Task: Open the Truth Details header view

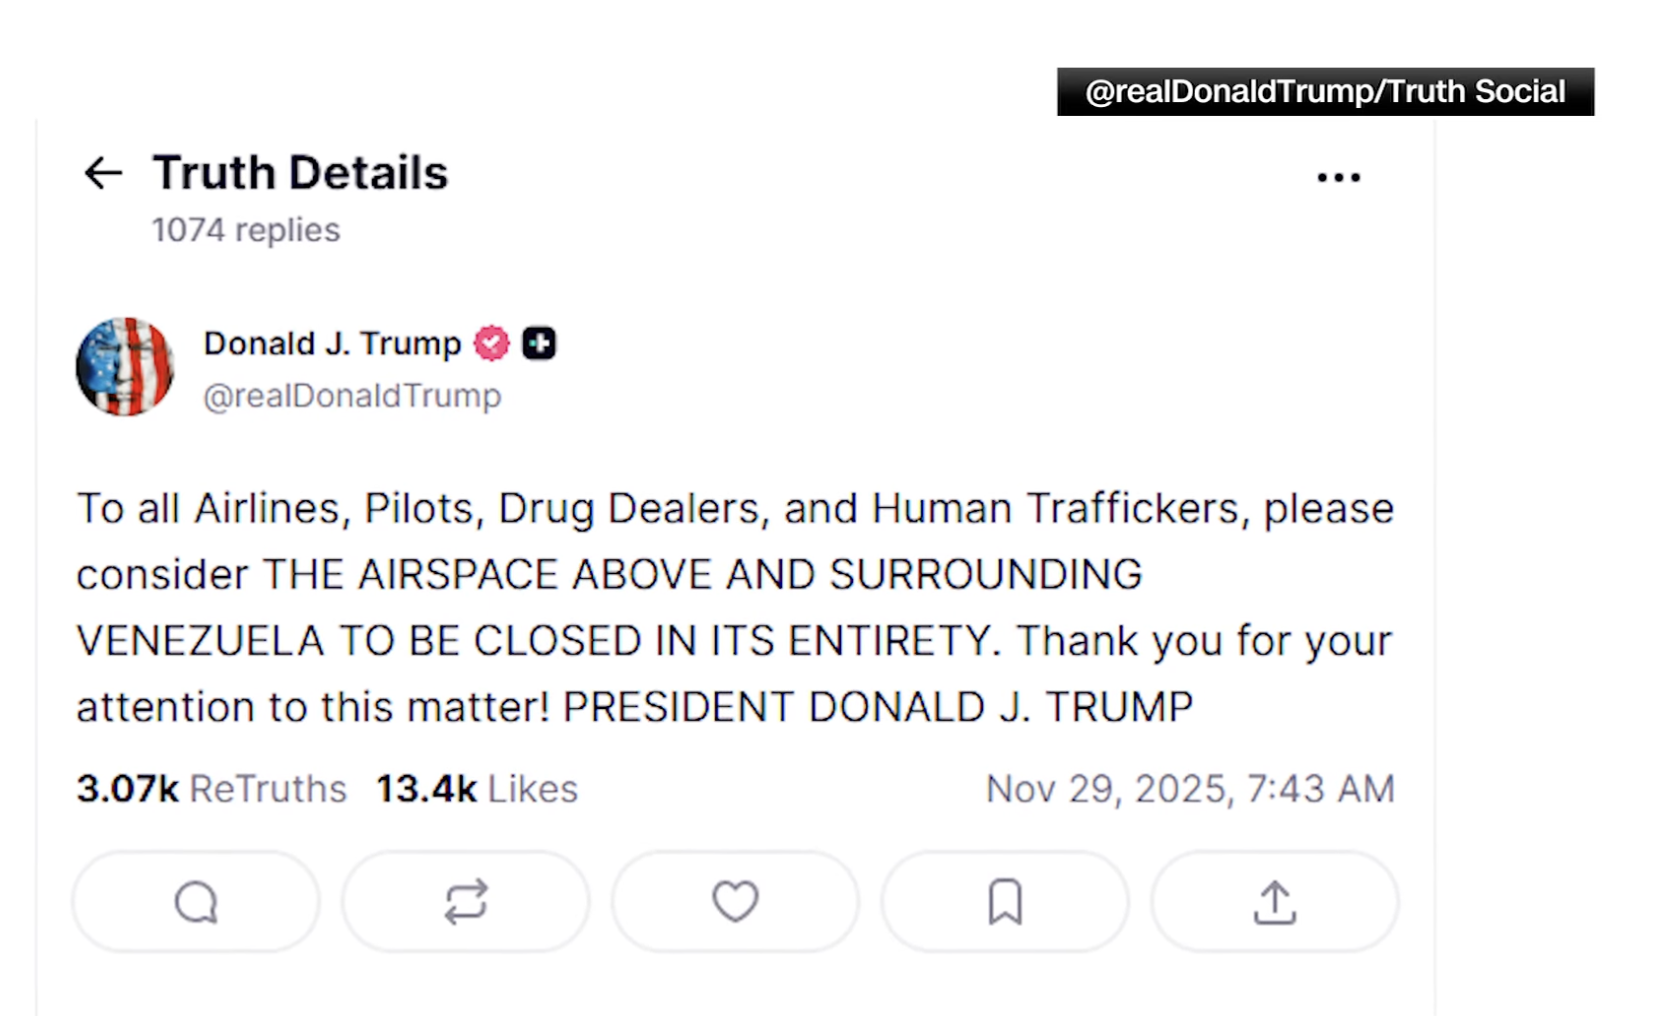Action: (299, 171)
